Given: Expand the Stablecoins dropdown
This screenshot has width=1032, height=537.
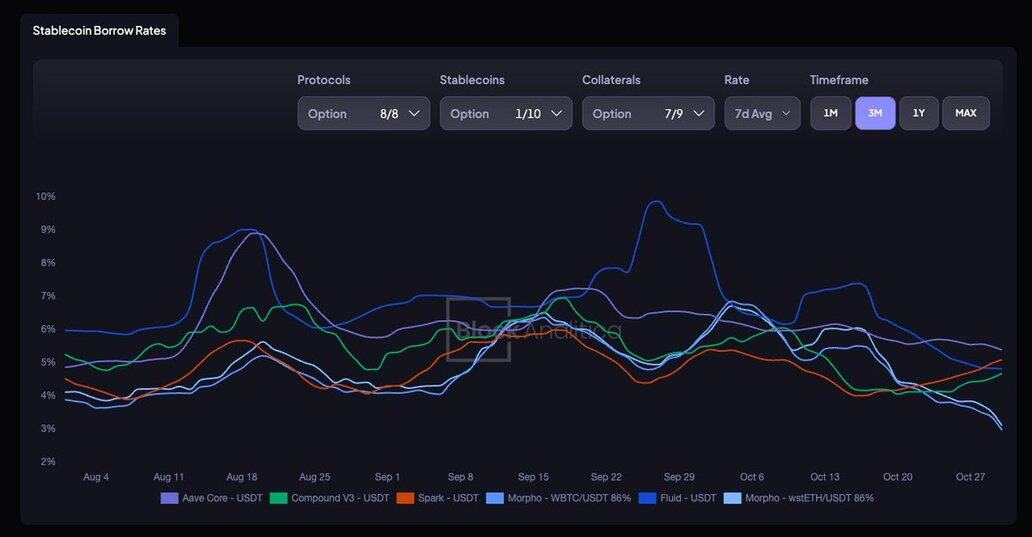Looking at the screenshot, I should [x=505, y=113].
